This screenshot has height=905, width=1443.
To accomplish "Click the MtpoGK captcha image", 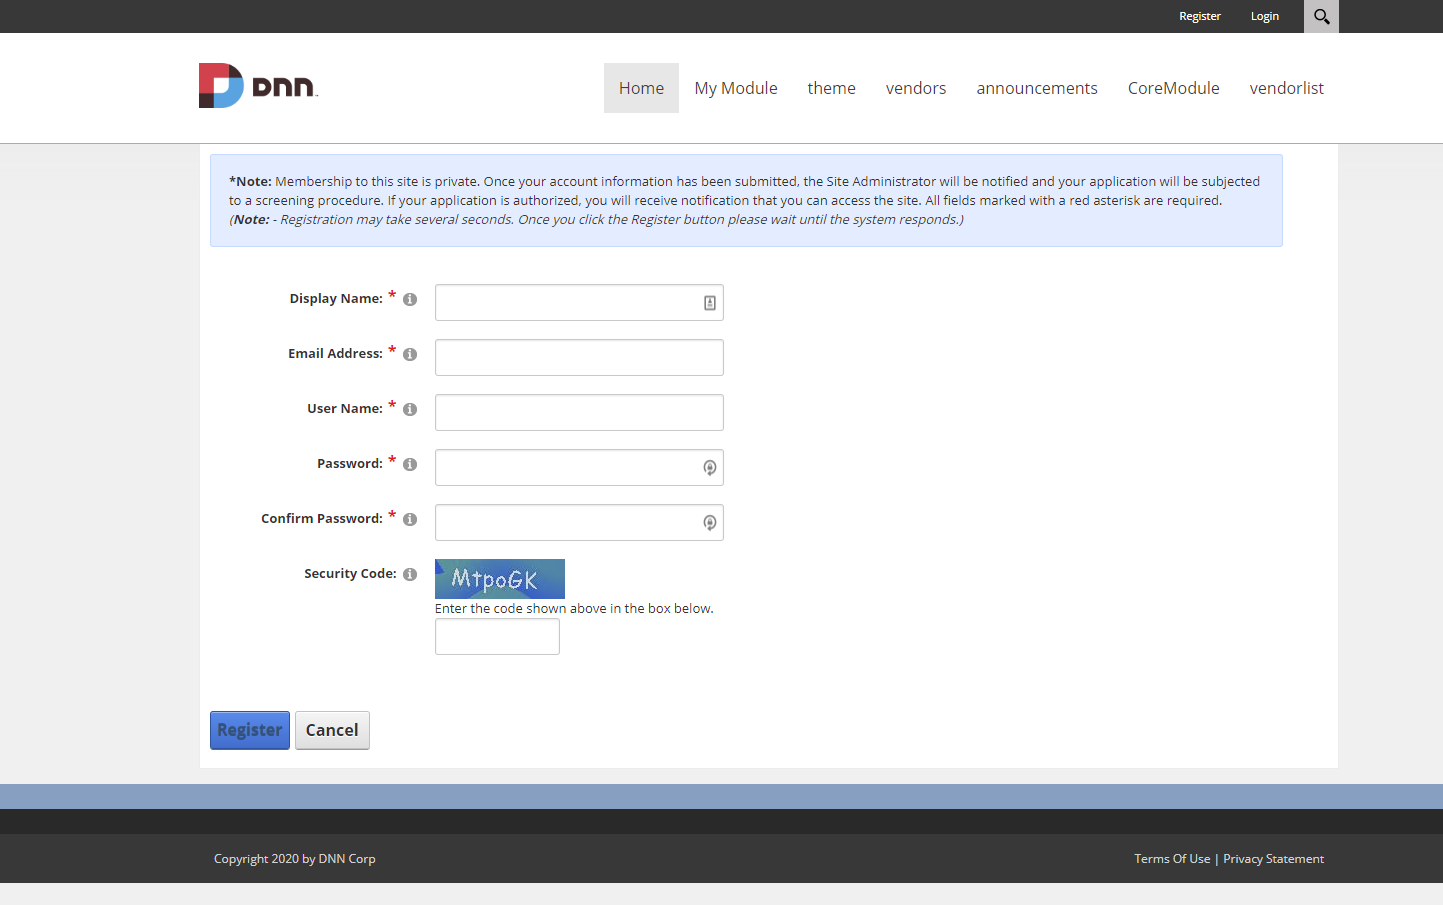I will click(x=499, y=578).
